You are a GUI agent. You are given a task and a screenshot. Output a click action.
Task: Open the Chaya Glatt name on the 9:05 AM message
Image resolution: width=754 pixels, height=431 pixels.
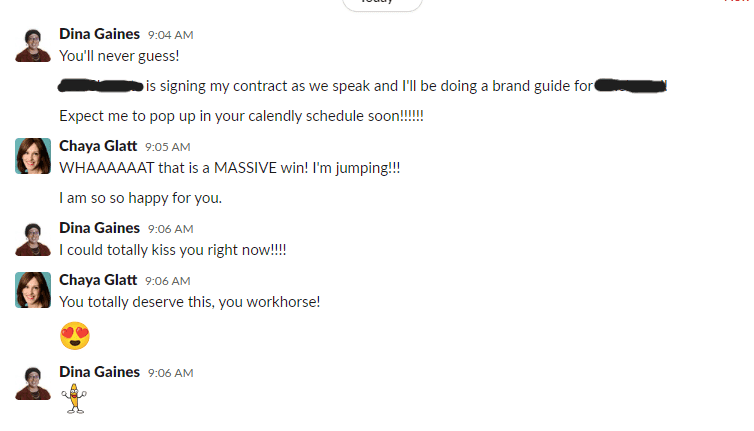point(98,145)
